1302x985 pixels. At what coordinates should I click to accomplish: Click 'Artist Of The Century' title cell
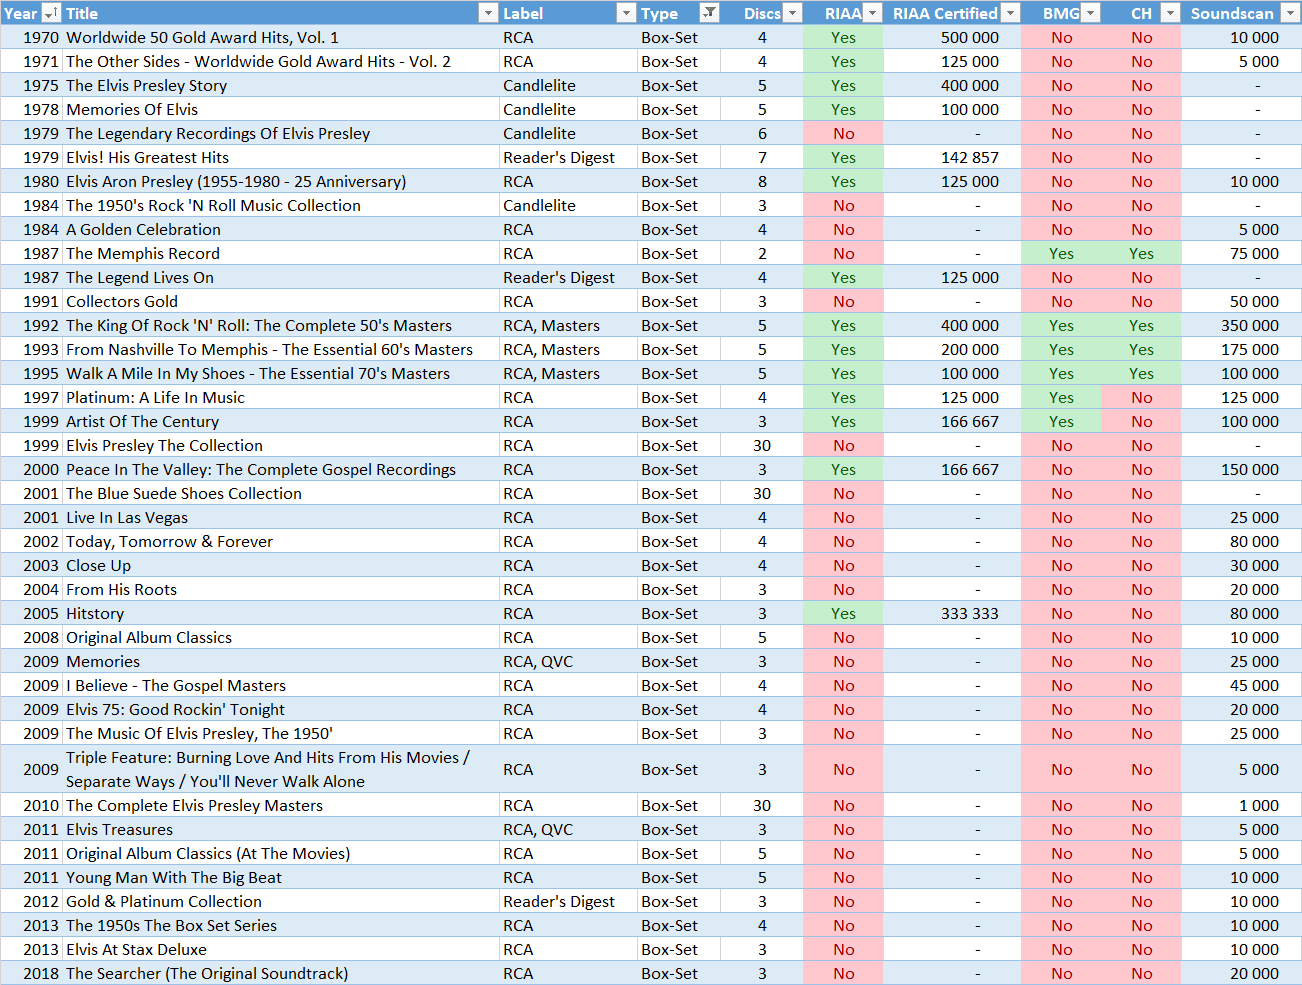281,421
